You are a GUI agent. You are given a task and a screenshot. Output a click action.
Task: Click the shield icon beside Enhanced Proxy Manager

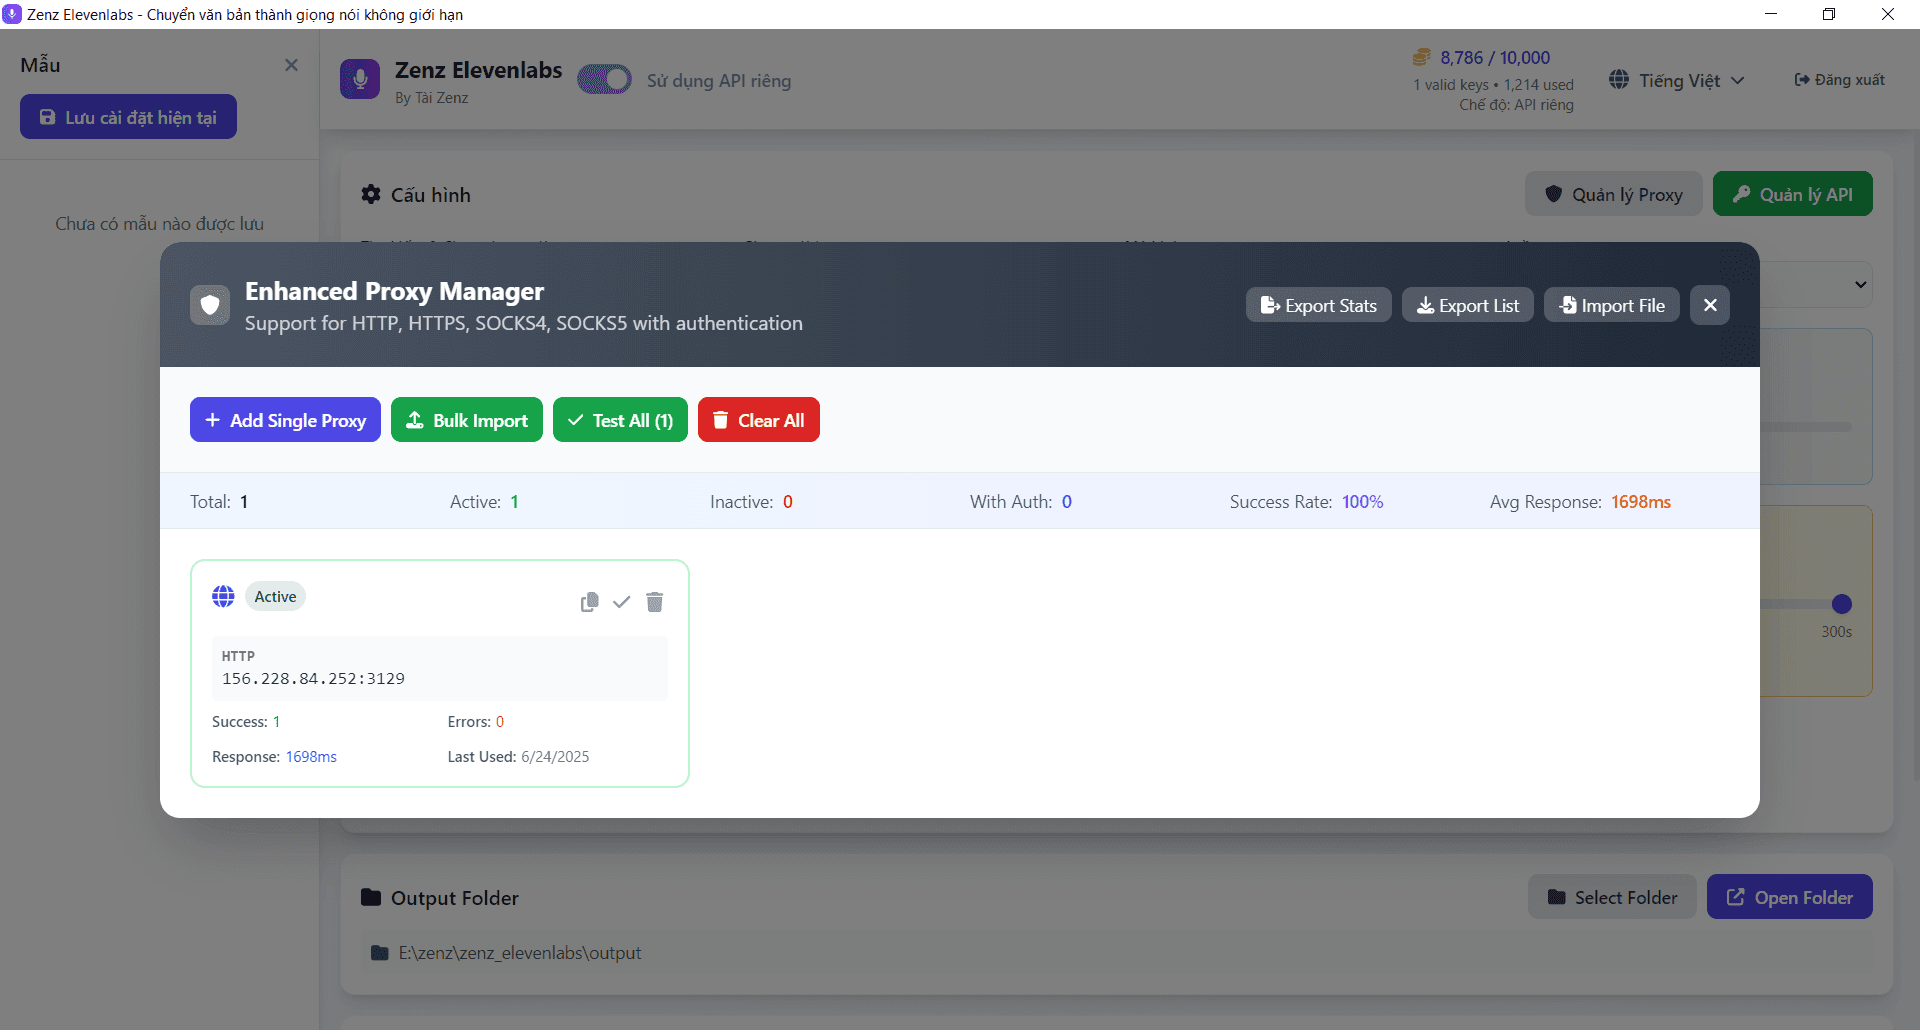point(210,305)
